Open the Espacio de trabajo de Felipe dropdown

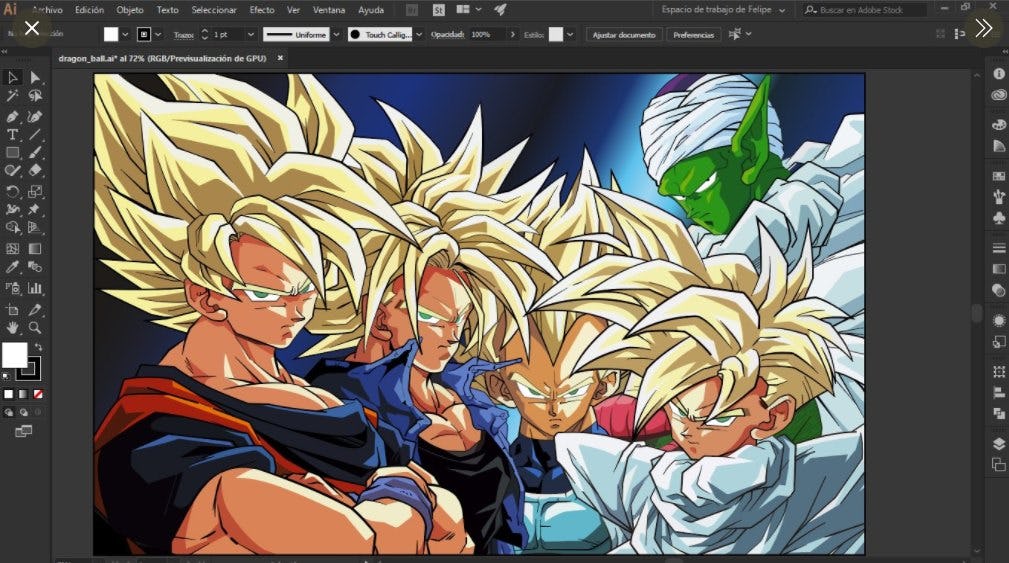coord(723,10)
